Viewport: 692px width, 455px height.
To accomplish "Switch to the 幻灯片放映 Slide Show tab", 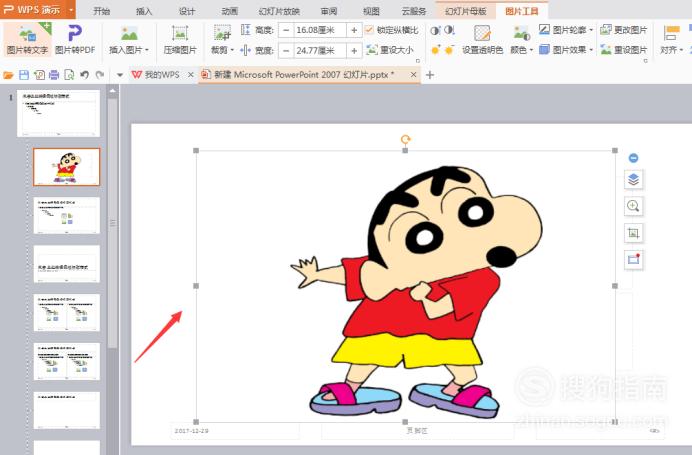I will pyautogui.click(x=279, y=11).
